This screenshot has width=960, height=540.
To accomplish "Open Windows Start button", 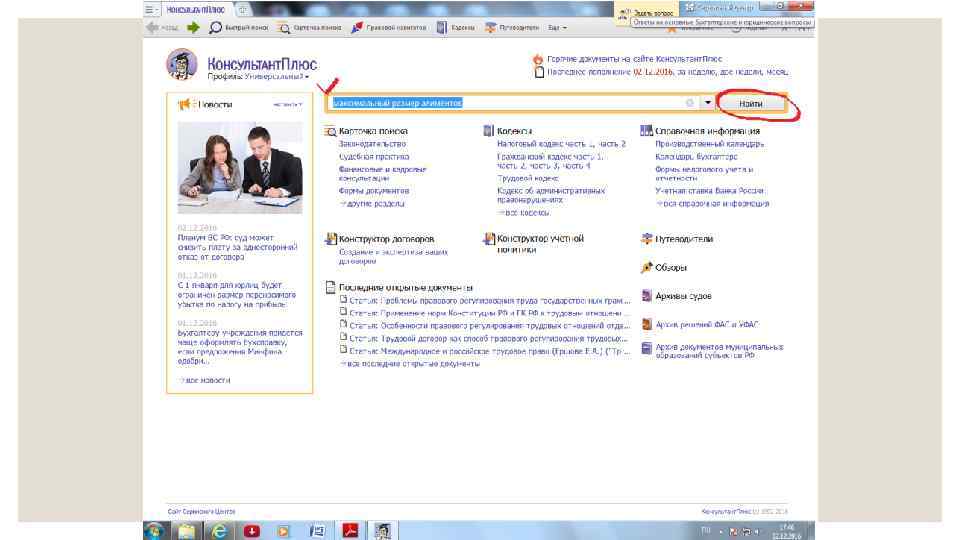I will 154,531.
